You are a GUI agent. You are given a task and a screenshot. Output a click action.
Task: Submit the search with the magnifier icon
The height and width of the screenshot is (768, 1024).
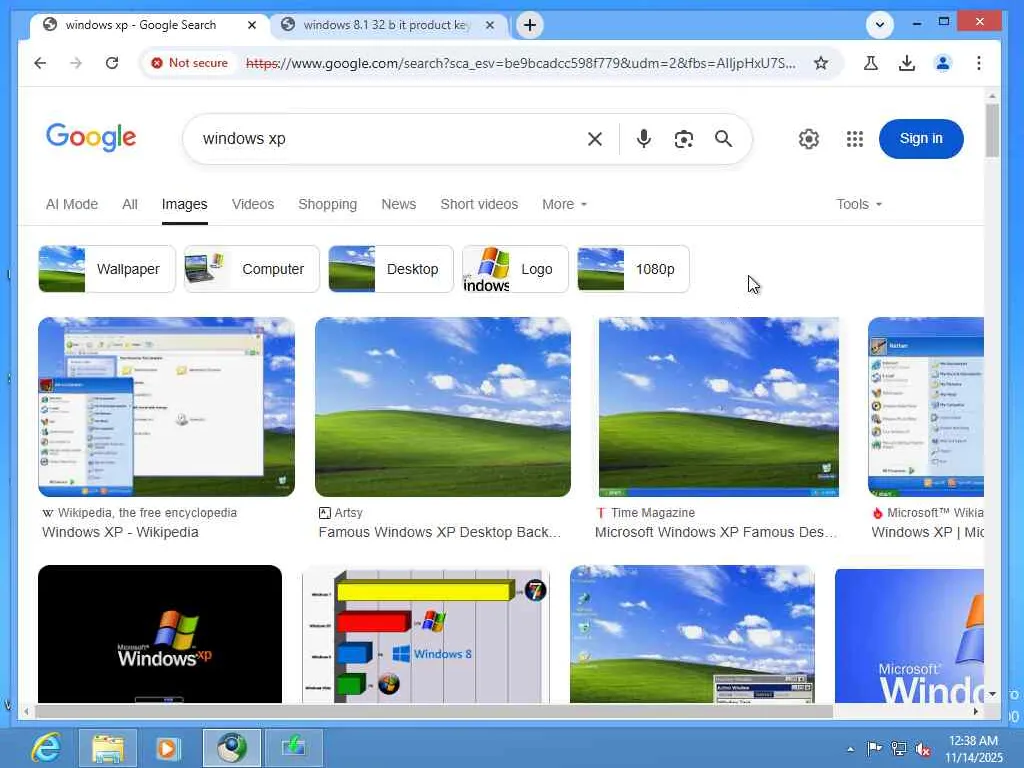point(723,138)
